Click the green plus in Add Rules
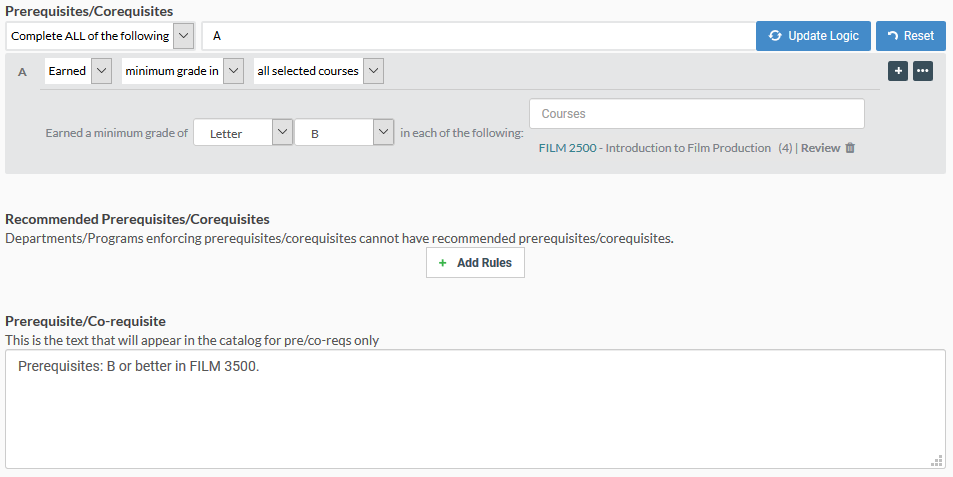The image size is (953, 477). [x=442, y=263]
